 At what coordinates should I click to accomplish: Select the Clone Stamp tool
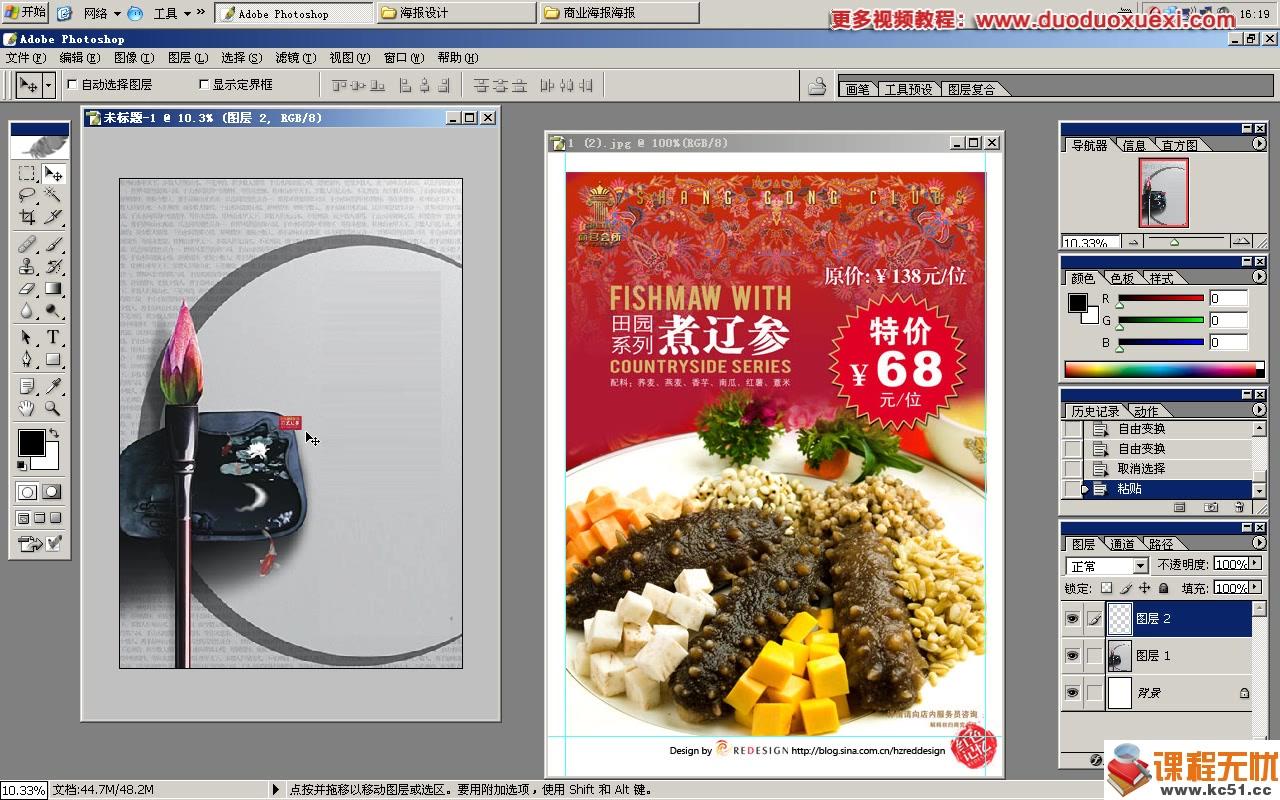[27, 266]
